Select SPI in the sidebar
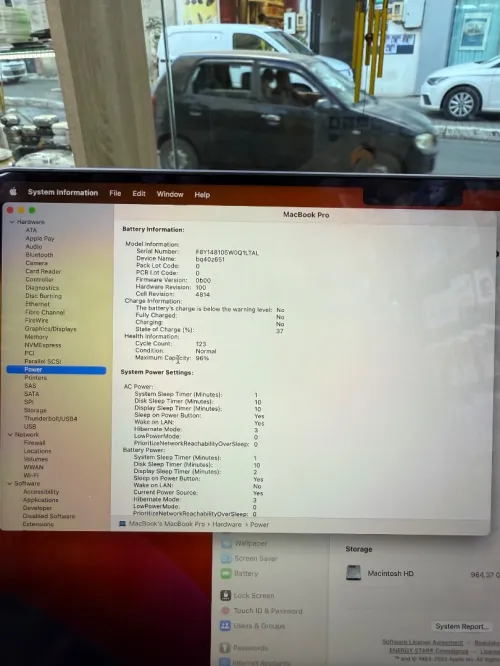The height and width of the screenshot is (666, 500). tap(28, 402)
